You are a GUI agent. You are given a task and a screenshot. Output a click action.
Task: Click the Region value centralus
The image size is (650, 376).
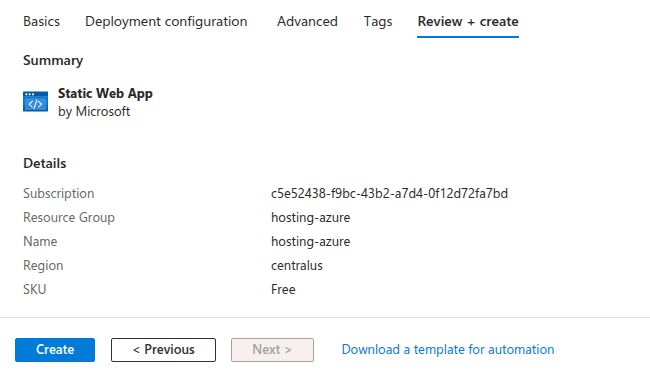(x=297, y=266)
